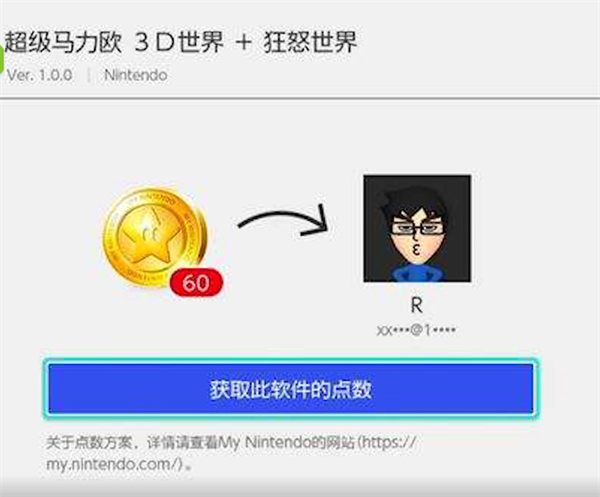Click the 3D世界 part of title

point(179,42)
